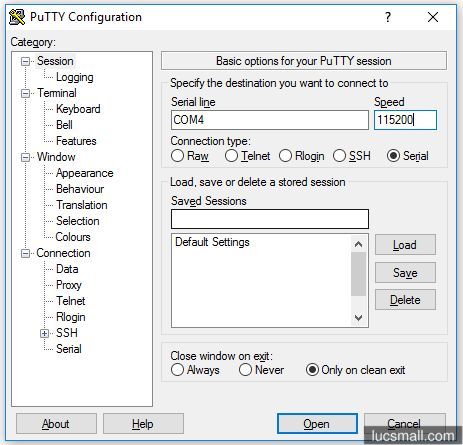Collapse the Terminal tree node
463x445 pixels.
[25, 93]
